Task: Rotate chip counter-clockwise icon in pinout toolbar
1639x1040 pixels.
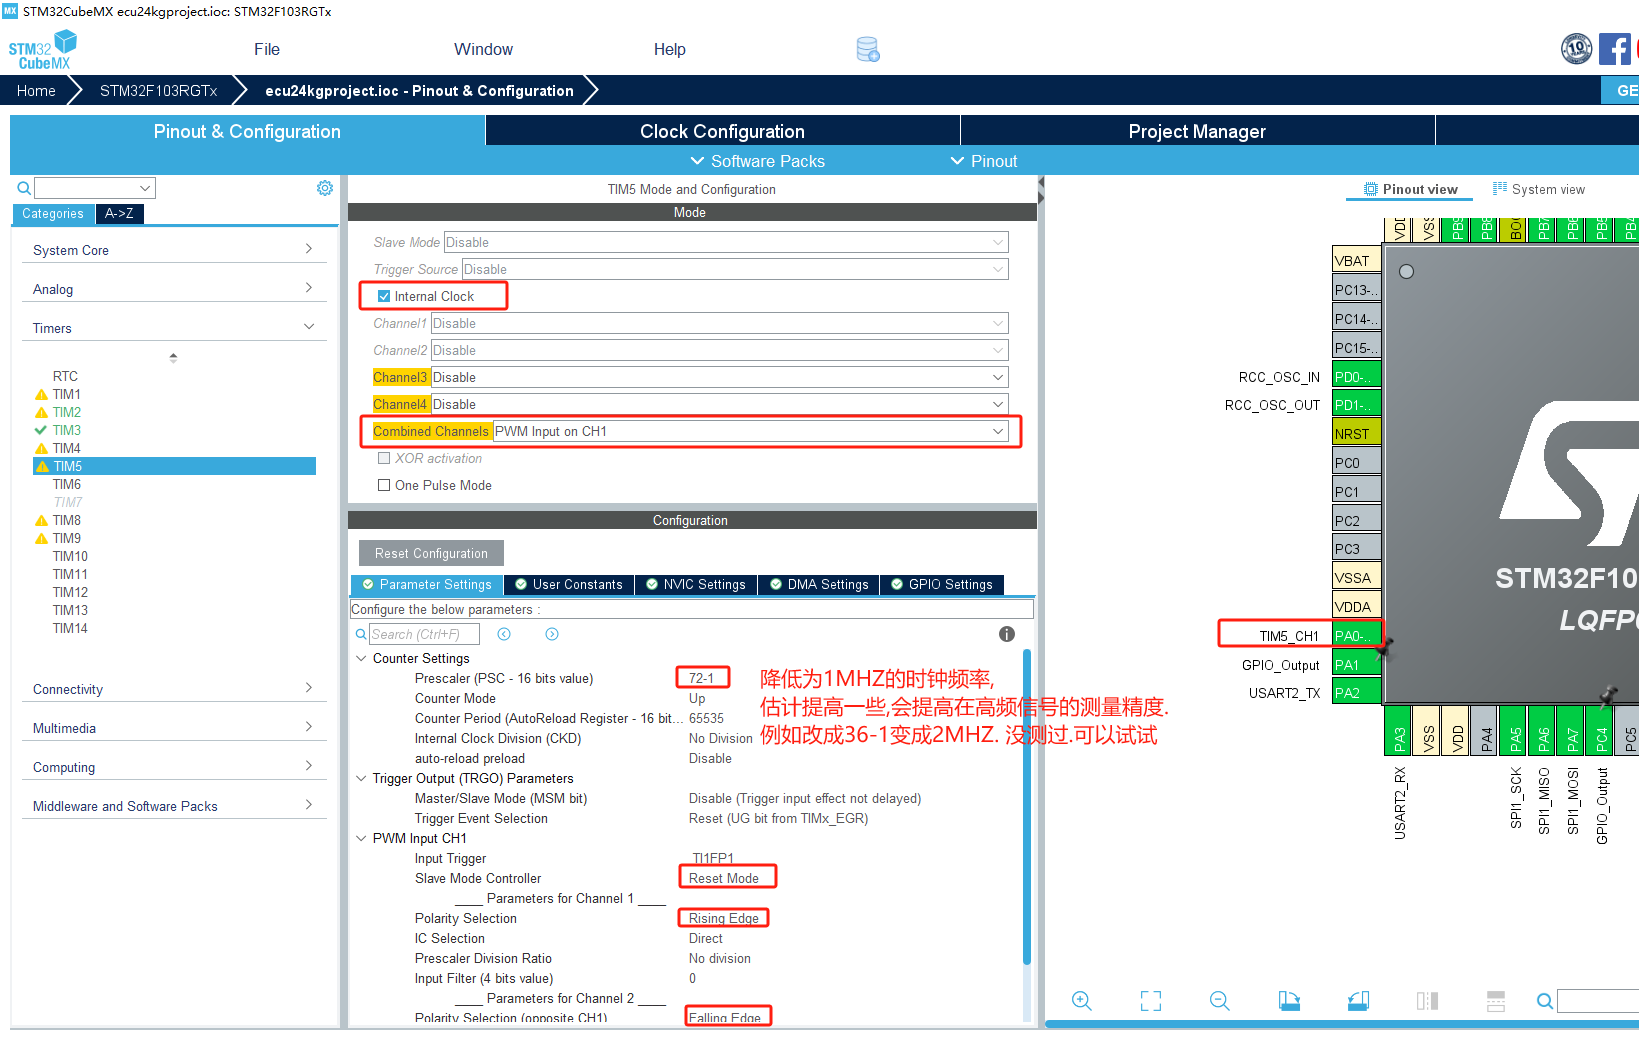Action: click(1358, 1001)
